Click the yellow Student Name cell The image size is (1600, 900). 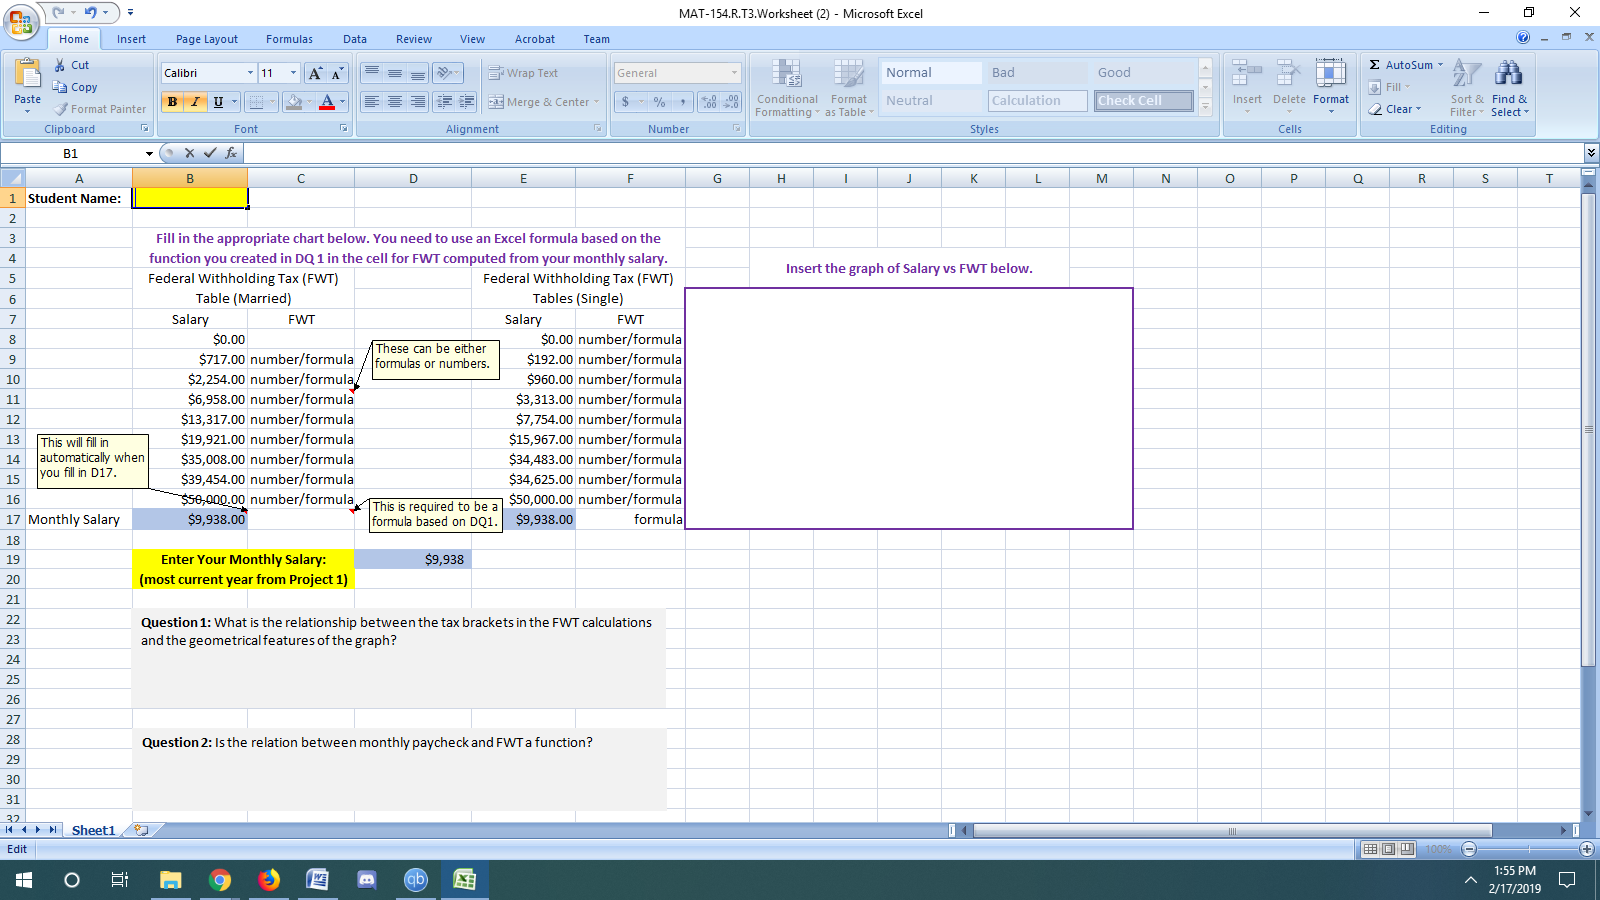coord(190,198)
